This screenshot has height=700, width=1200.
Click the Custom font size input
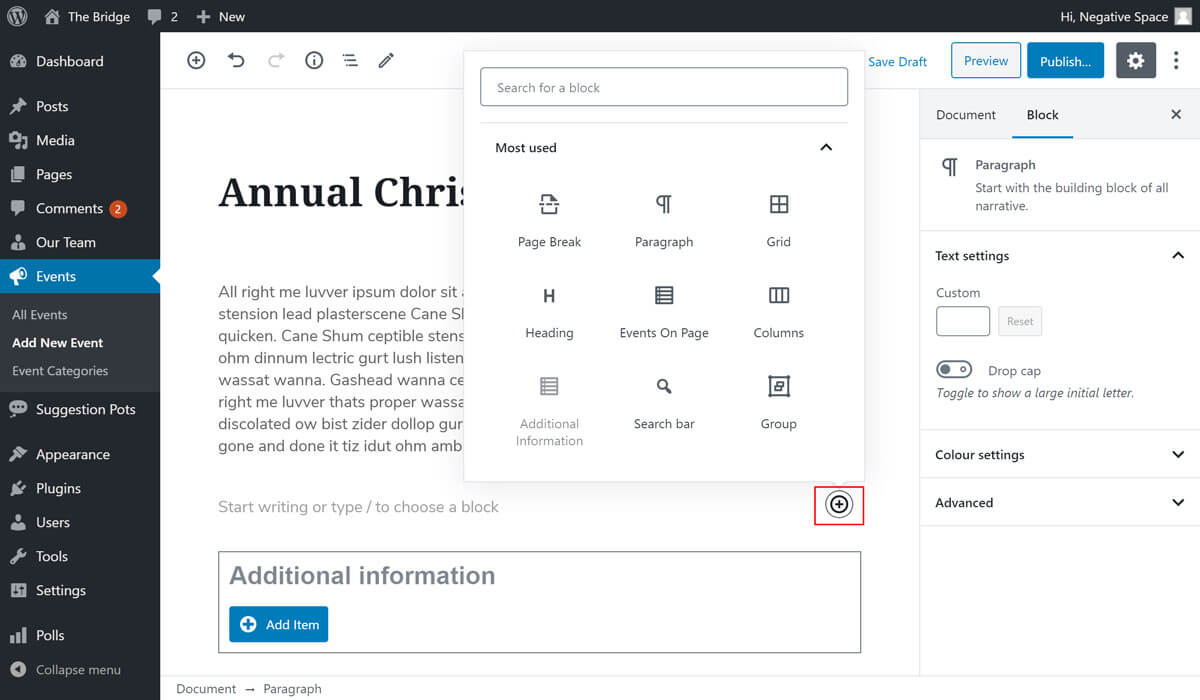click(962, 321)
